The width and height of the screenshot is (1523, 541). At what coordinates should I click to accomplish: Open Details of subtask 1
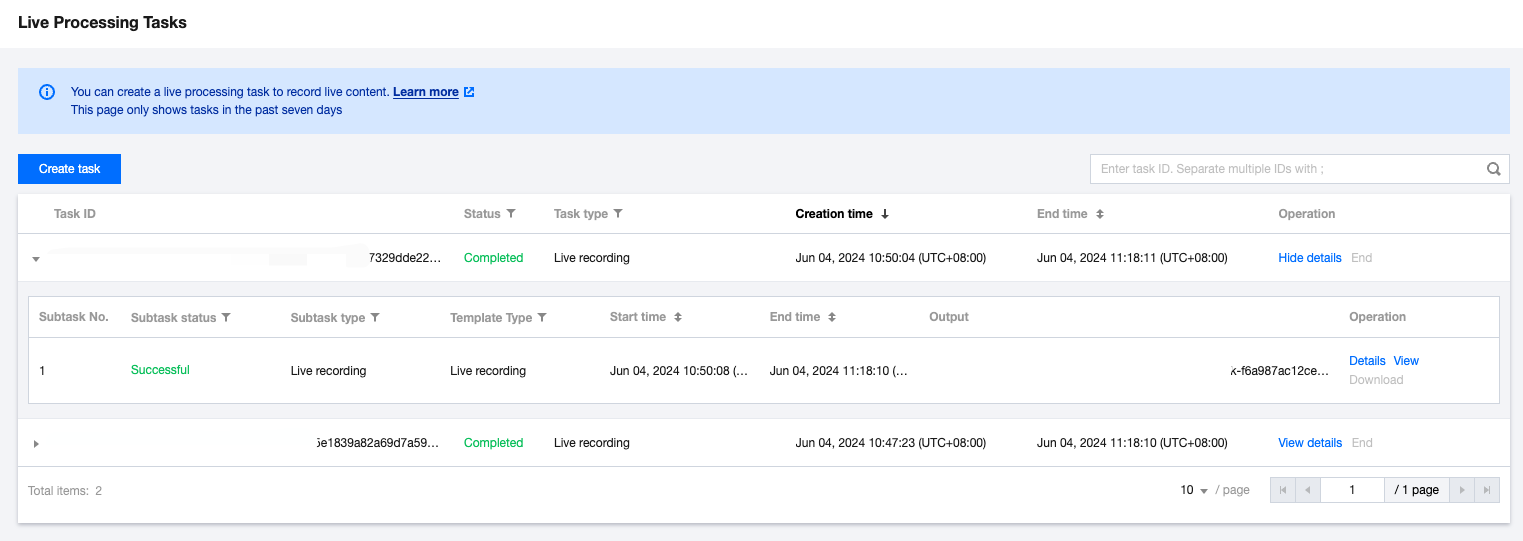1367,361
